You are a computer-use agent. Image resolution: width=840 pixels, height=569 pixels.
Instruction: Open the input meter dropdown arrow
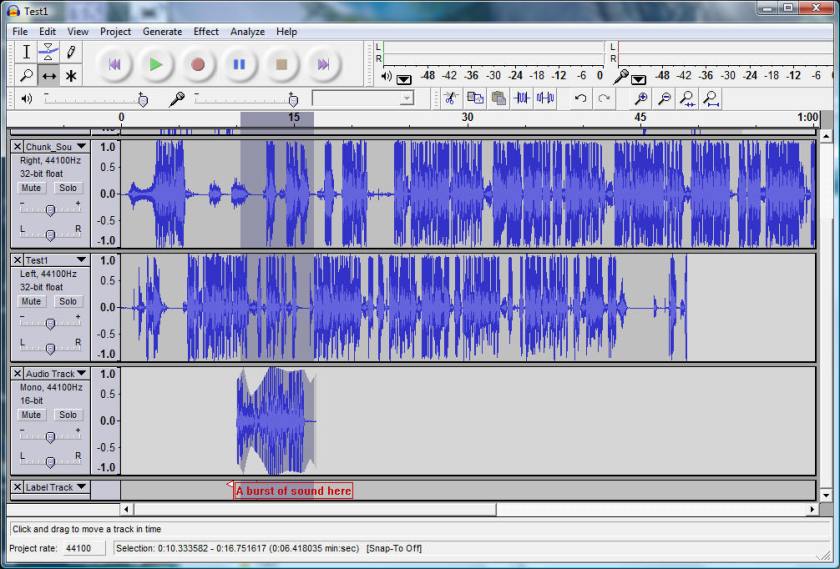tap(638, 79)
